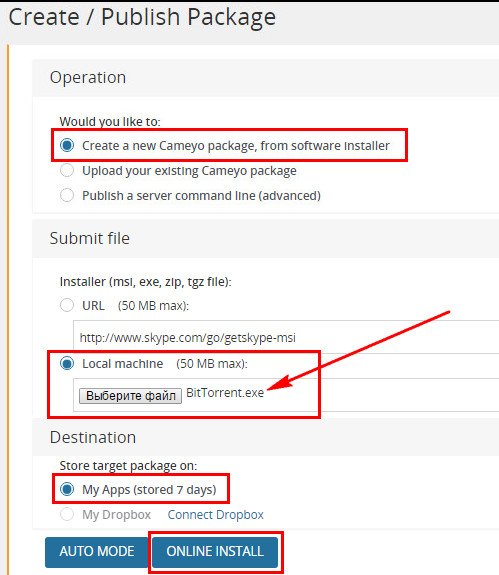
Task: Click the 'Create a new Cameyo package' label text
Action: (236, 146)
